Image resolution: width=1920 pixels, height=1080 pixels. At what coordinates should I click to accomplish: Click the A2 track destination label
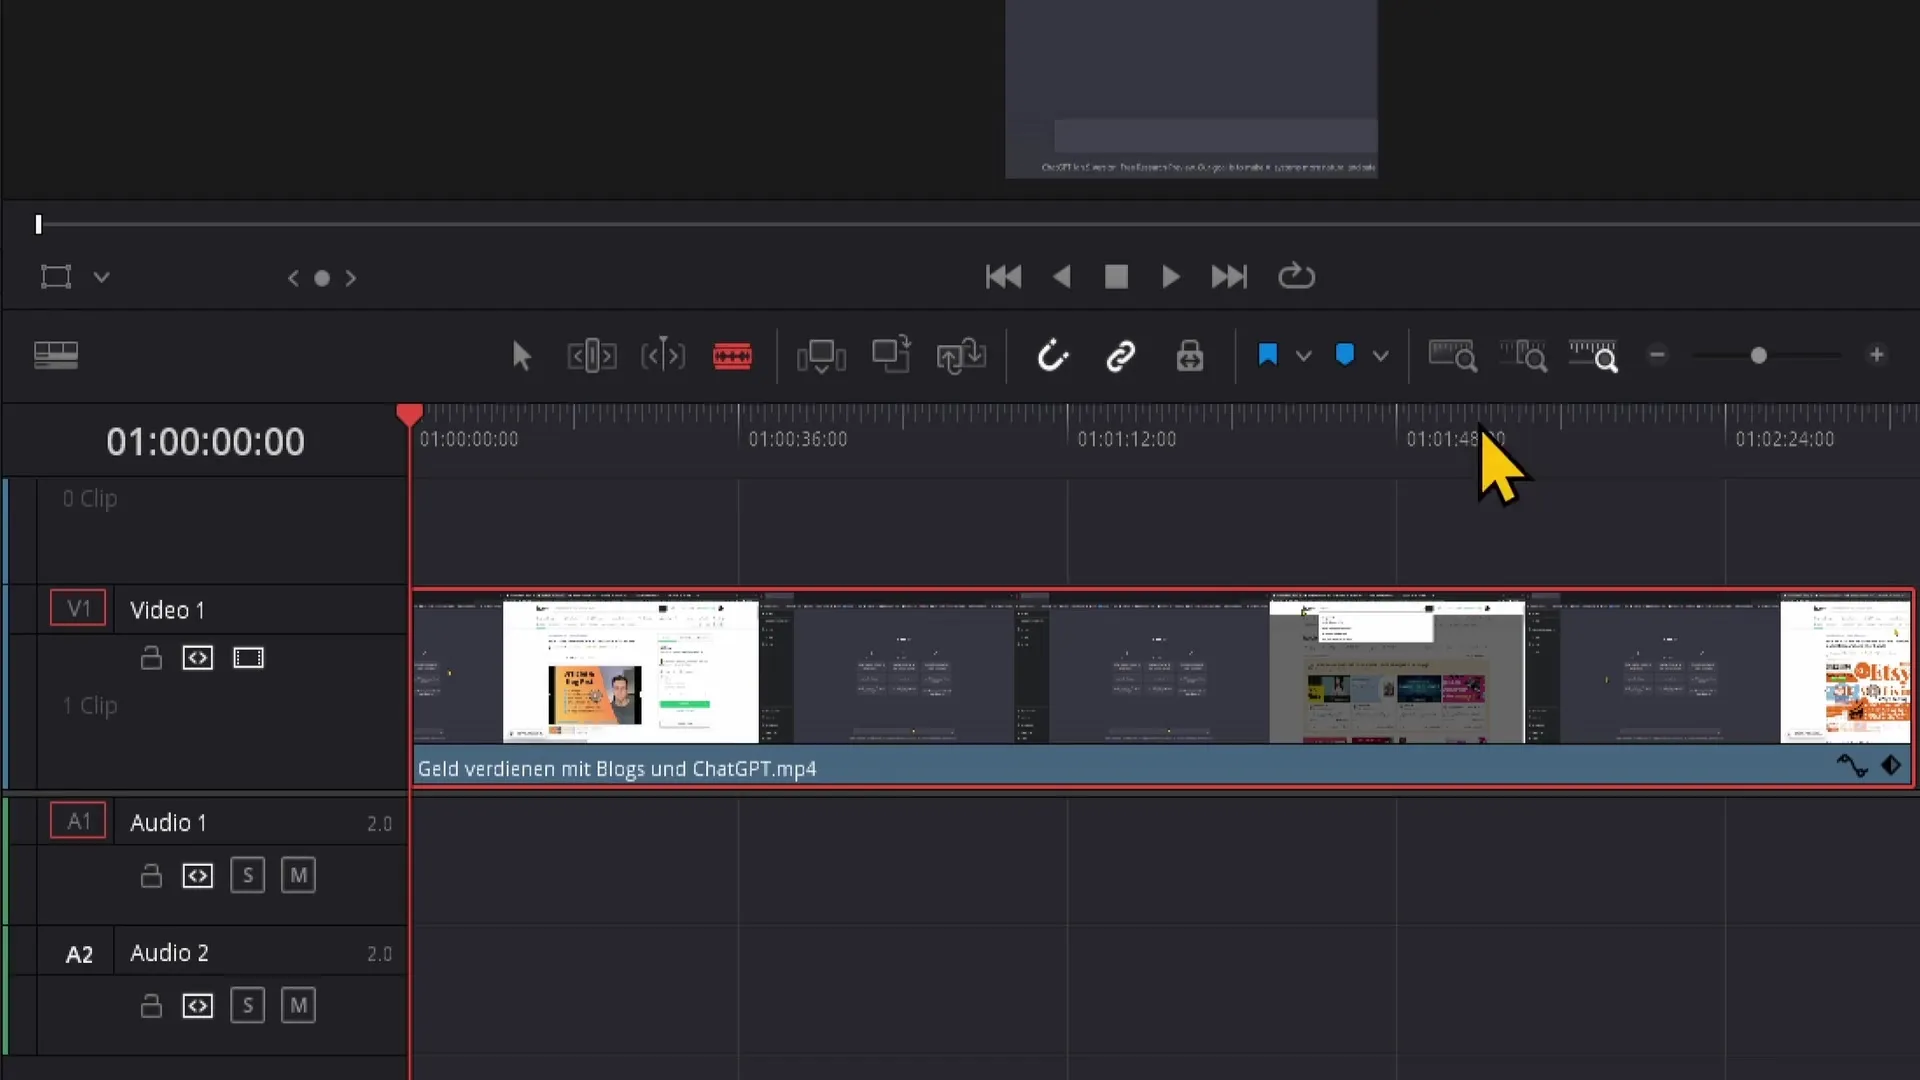(79, 955)
